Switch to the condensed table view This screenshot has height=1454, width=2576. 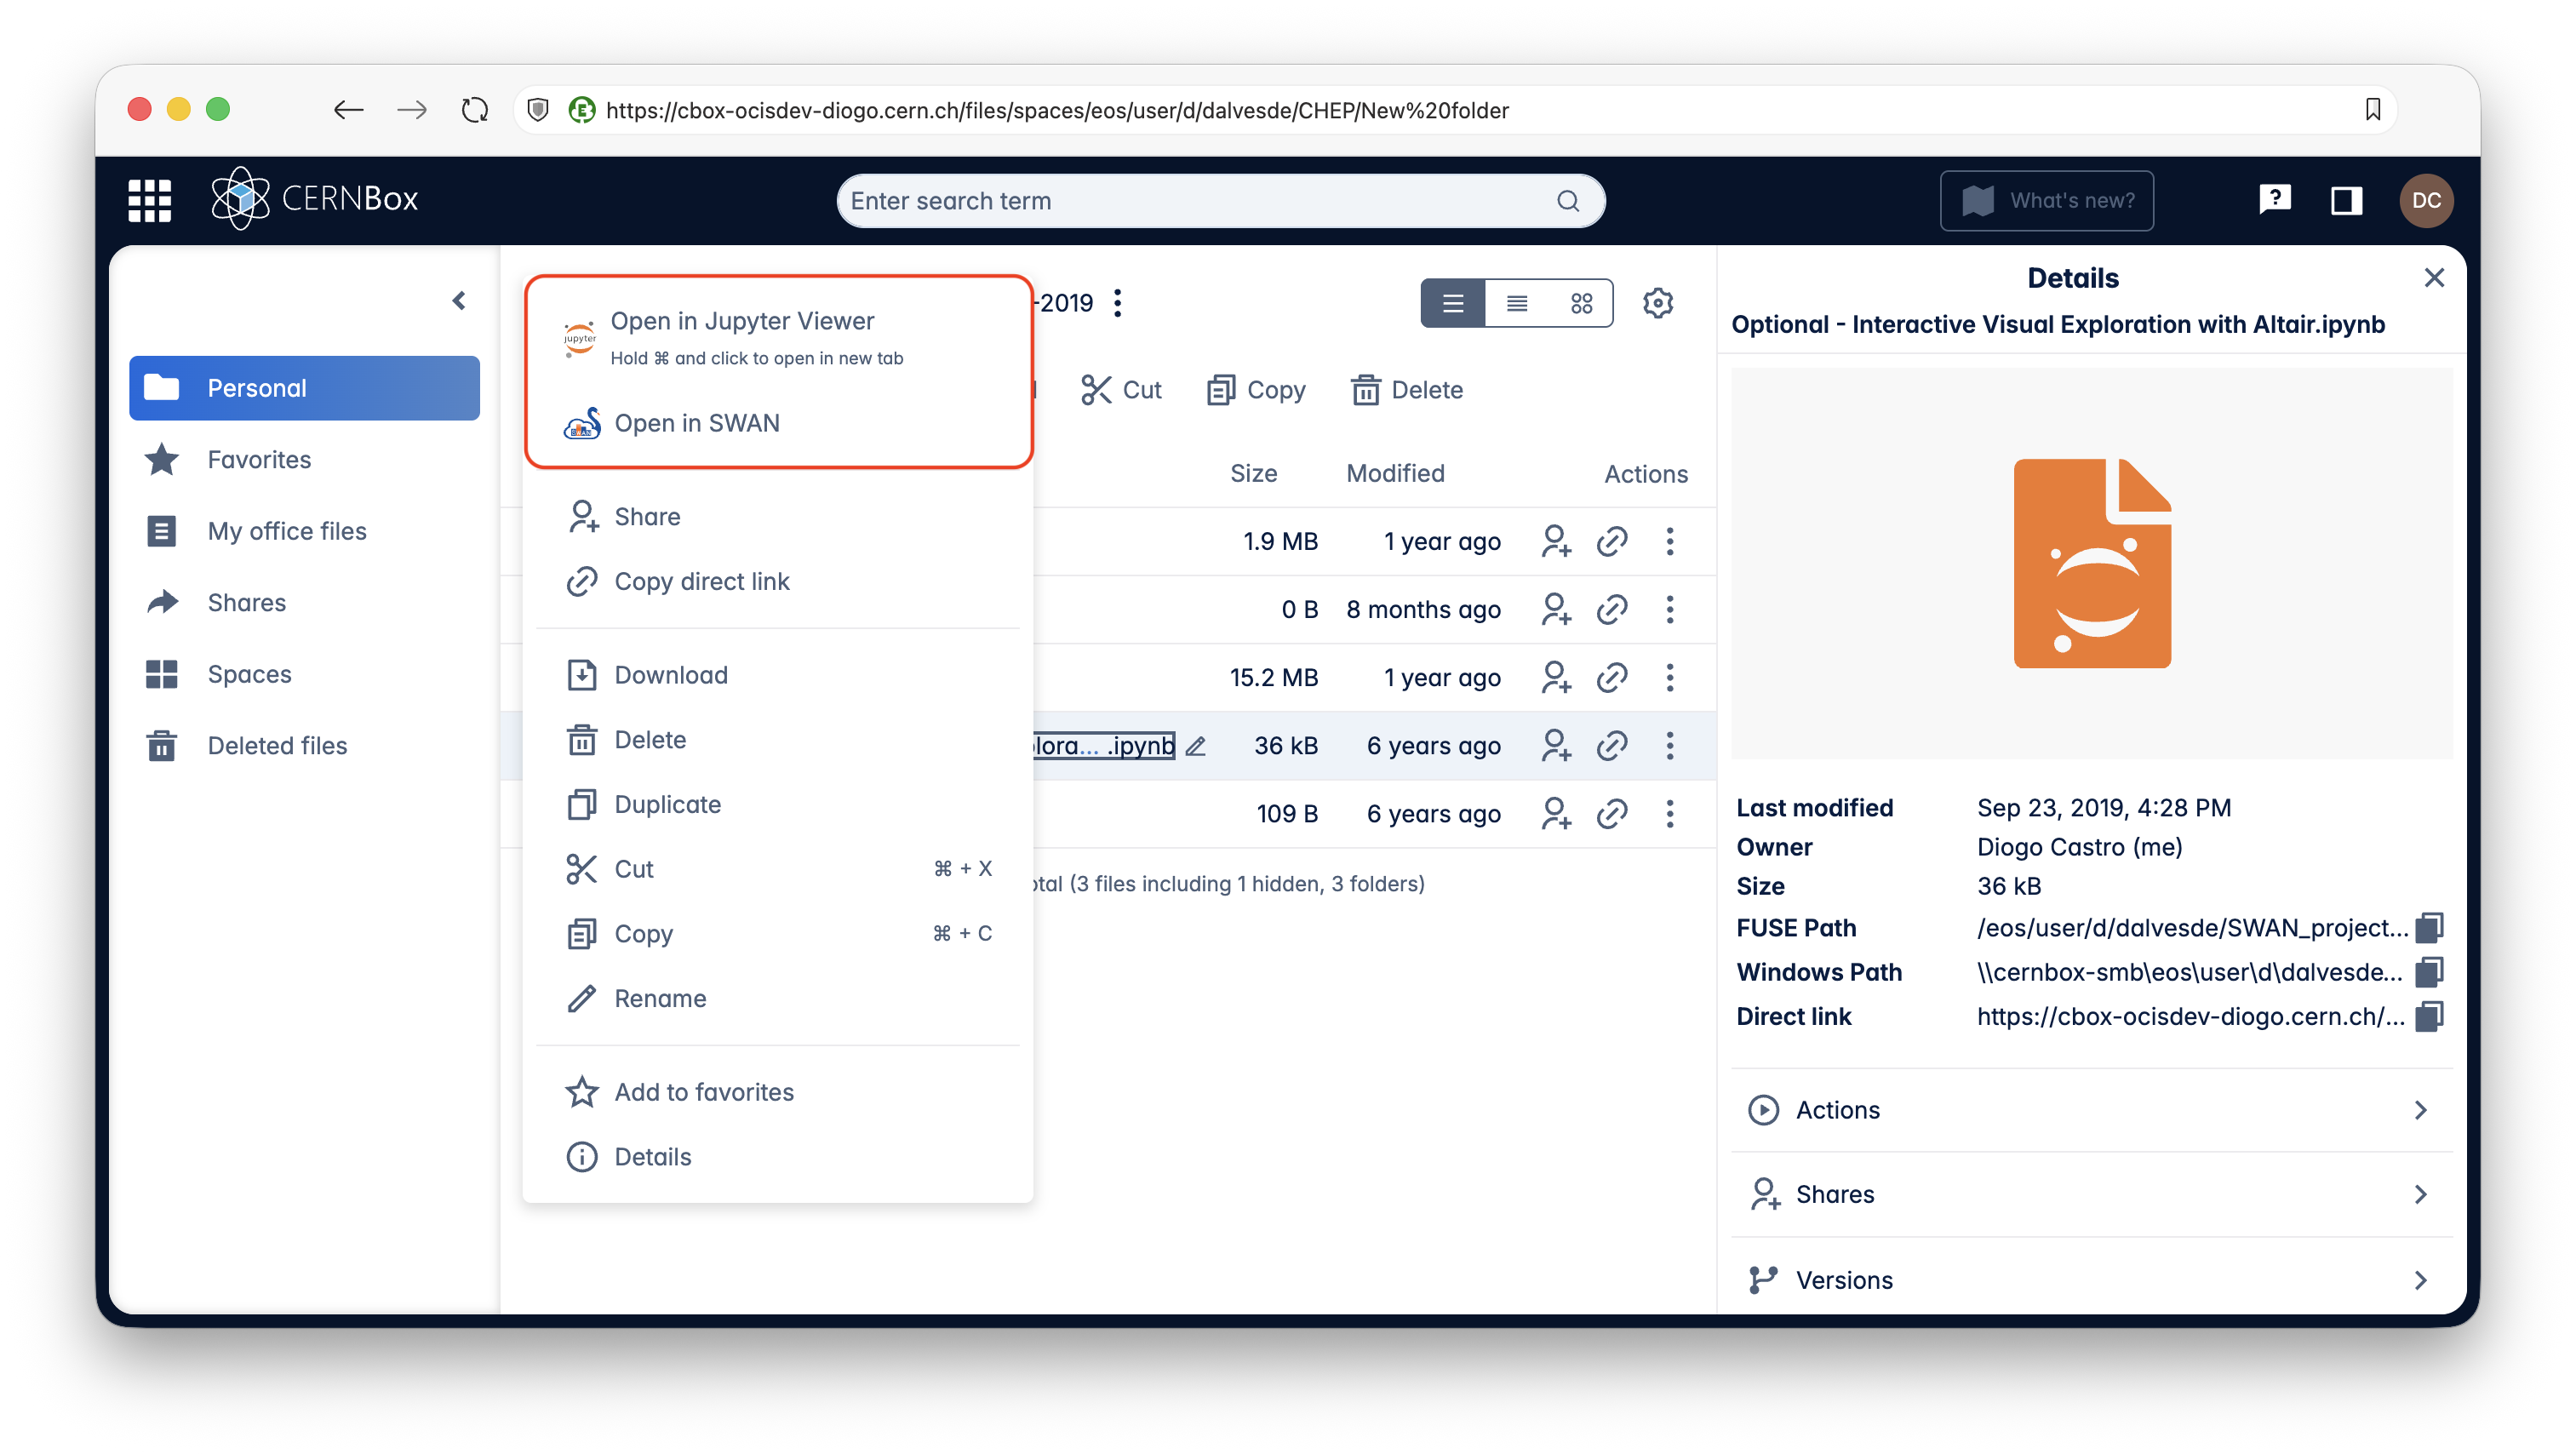pos(1517,303)
